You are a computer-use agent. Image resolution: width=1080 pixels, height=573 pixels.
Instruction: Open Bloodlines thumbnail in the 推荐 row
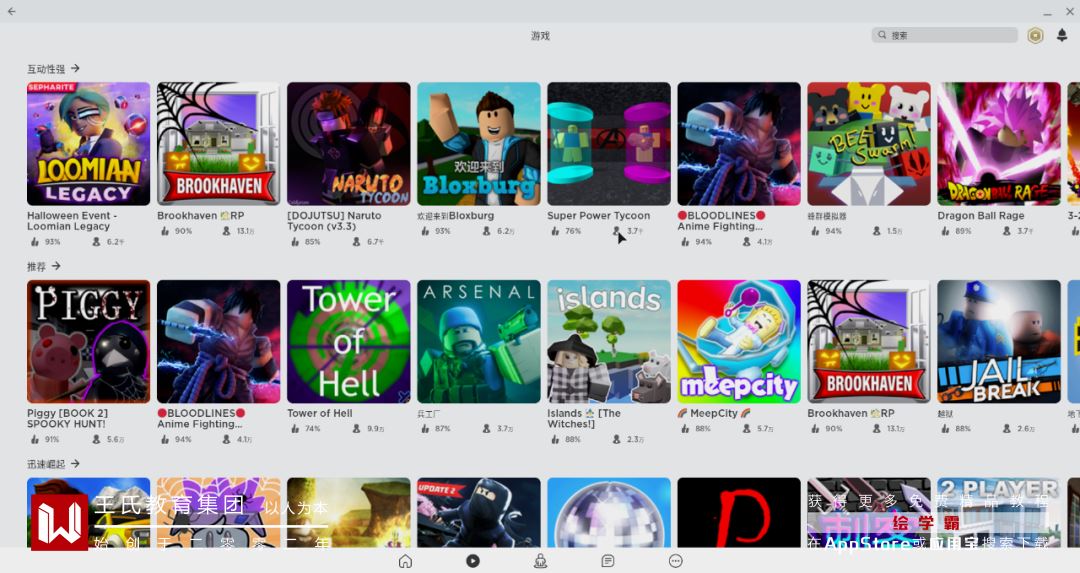click(218, 342)
